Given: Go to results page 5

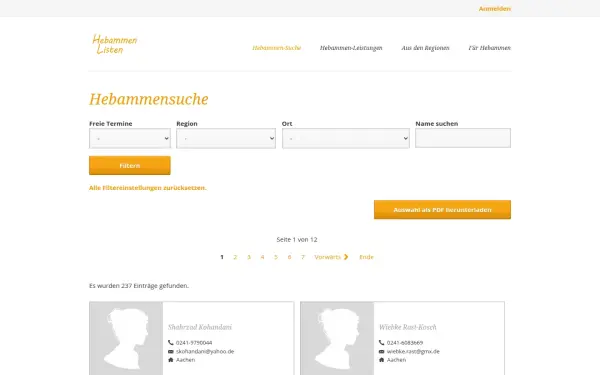Looking at the screenshot, I should coord(276,257).
